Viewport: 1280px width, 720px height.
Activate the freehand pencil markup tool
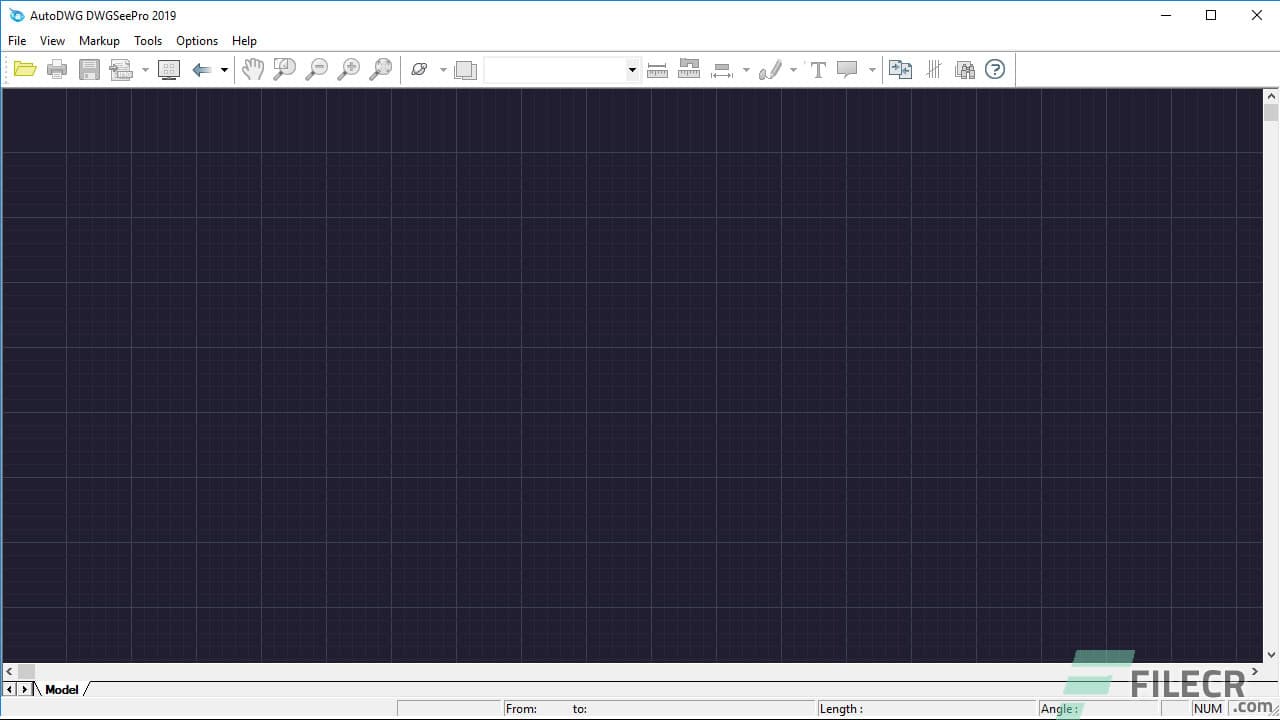[770, 69]
